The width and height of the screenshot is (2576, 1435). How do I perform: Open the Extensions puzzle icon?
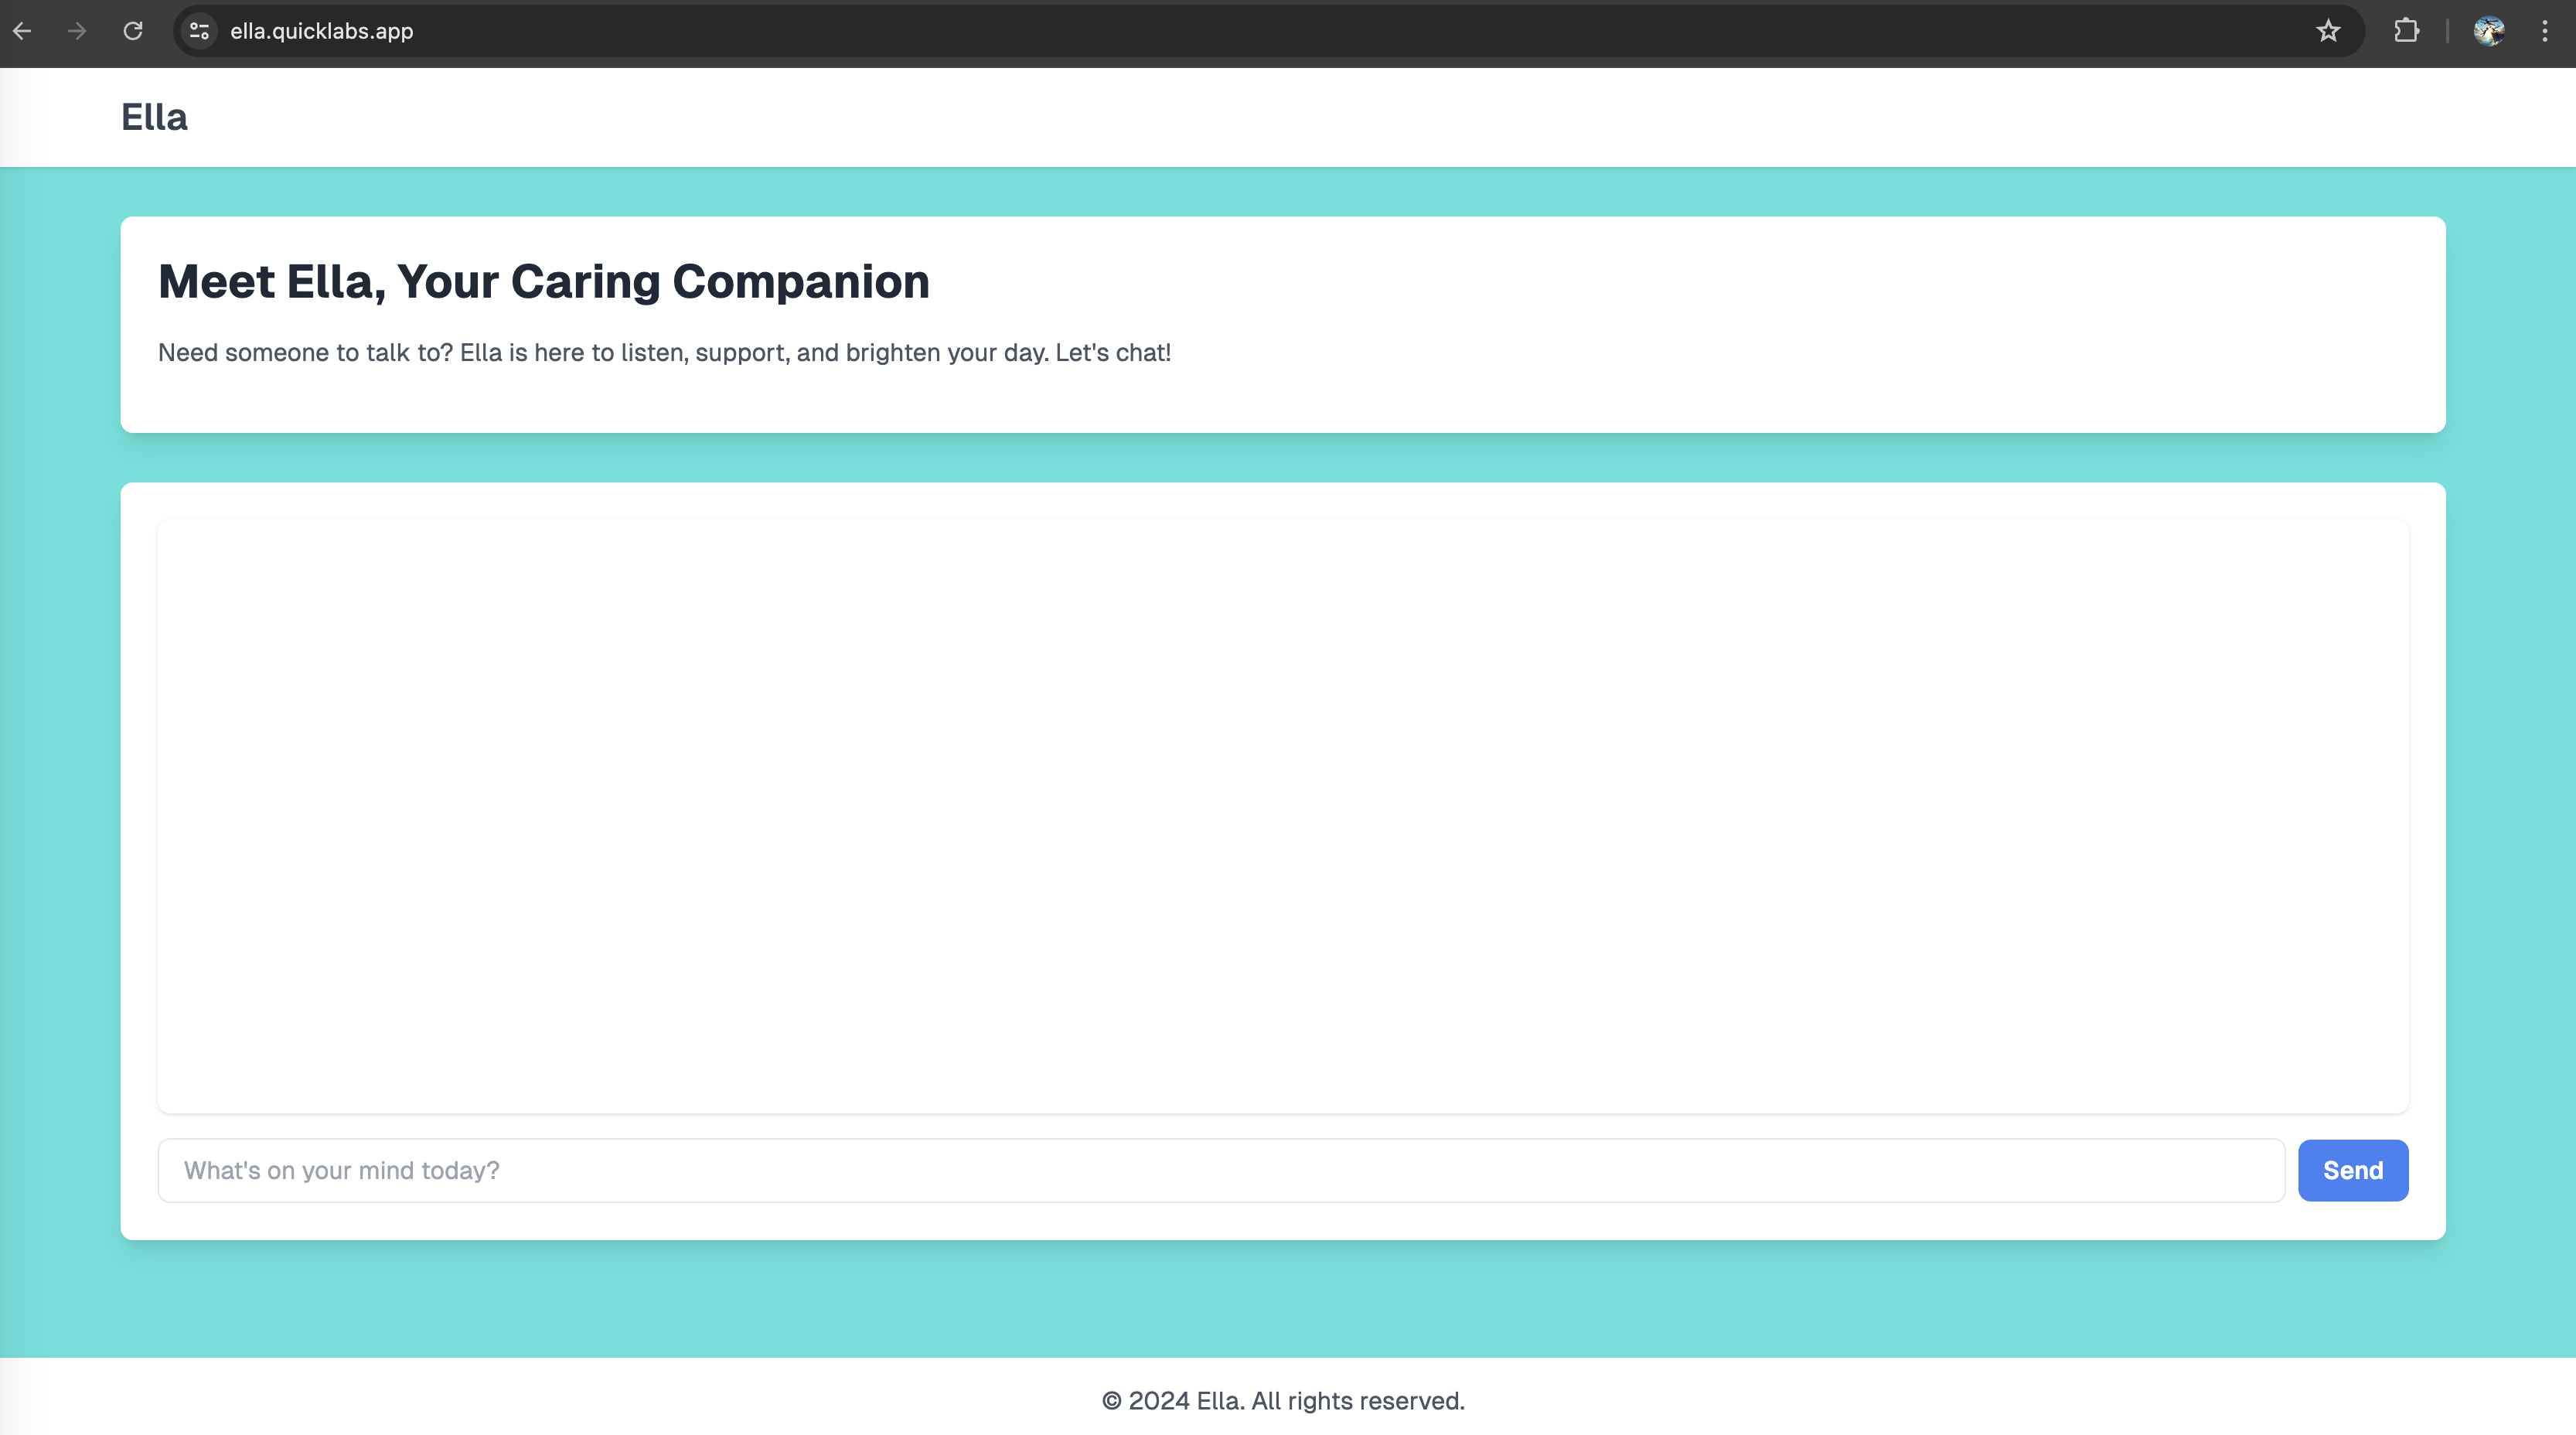coord(2406,31)
